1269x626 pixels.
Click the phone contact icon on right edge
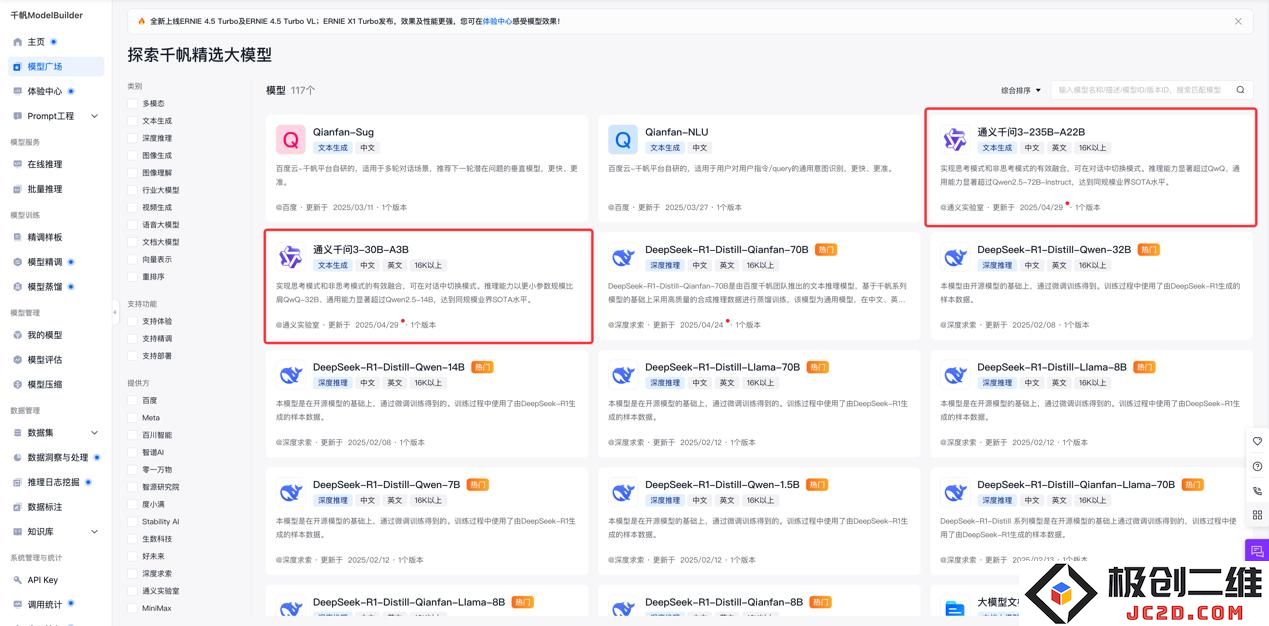pyautogui.click(x=1258, y=491)
